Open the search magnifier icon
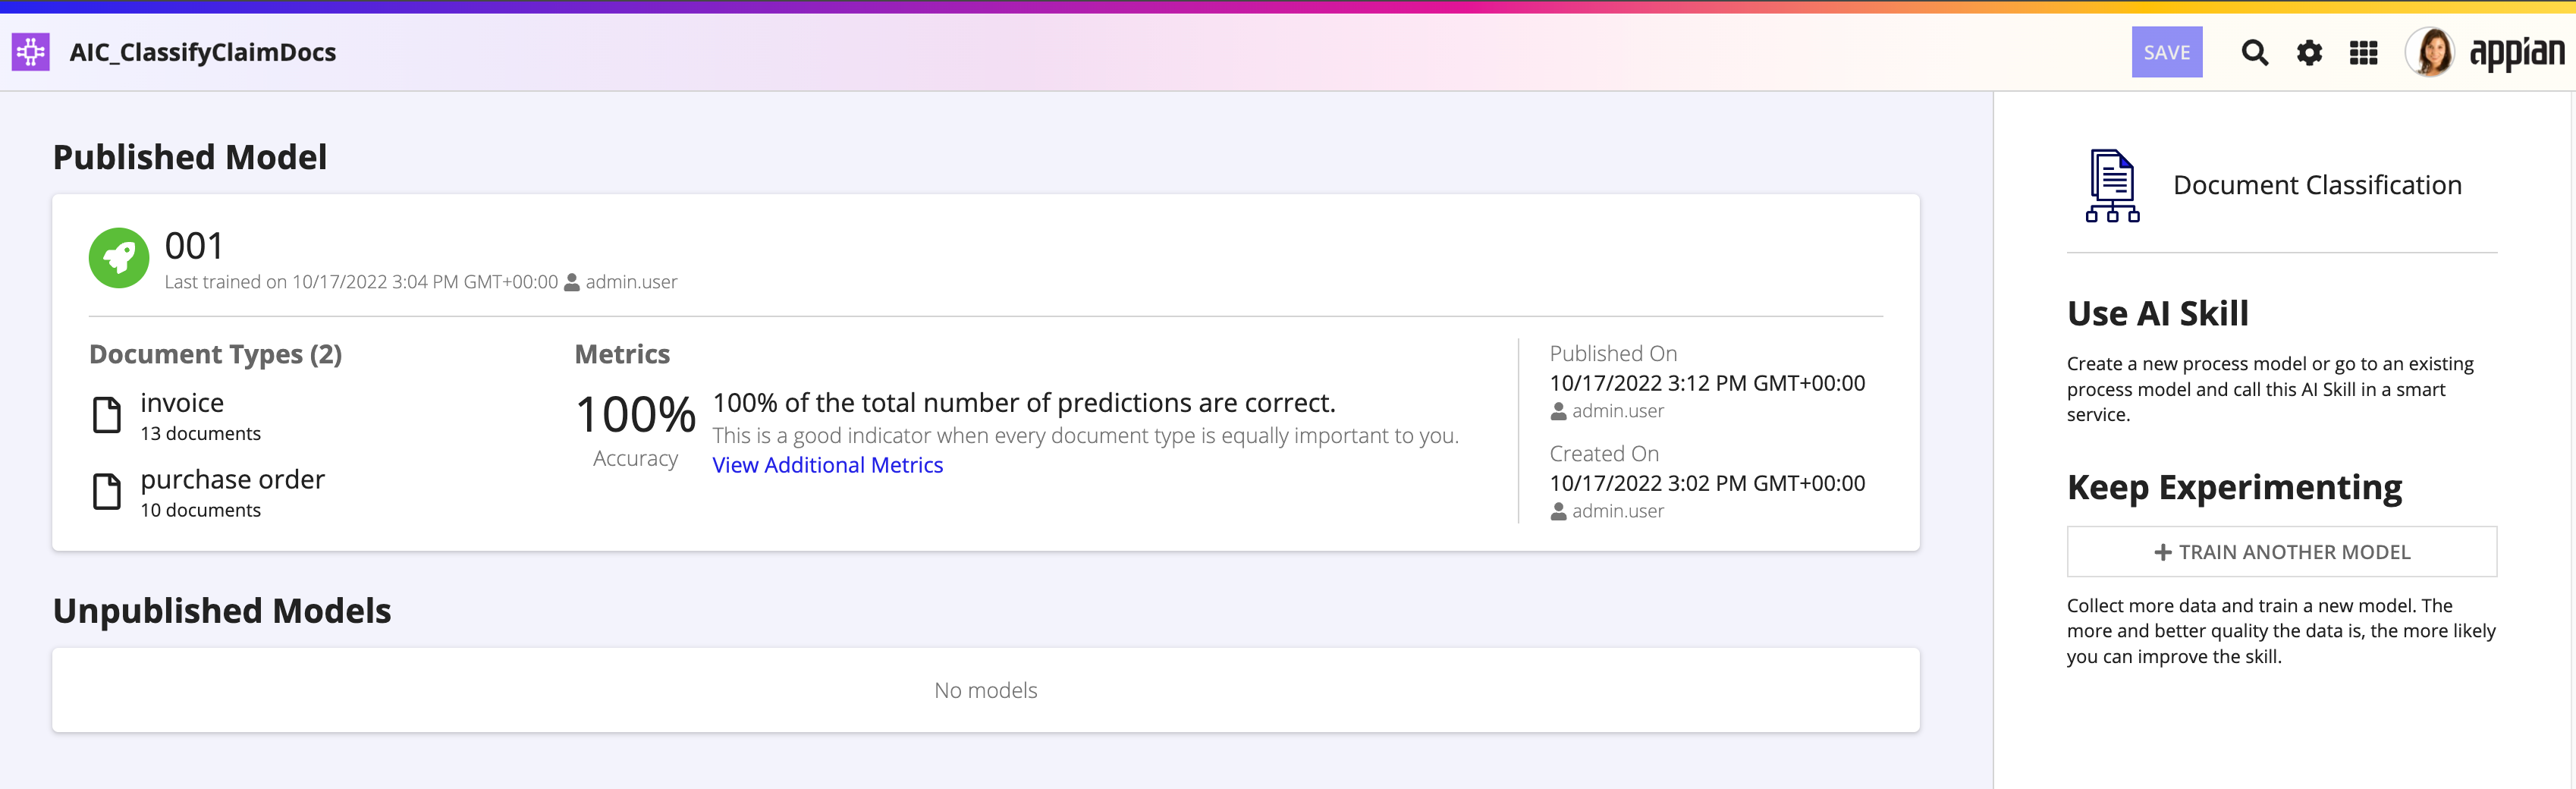The width and height of the screenshot is (2576, 789). click(x=2254, y=52)
